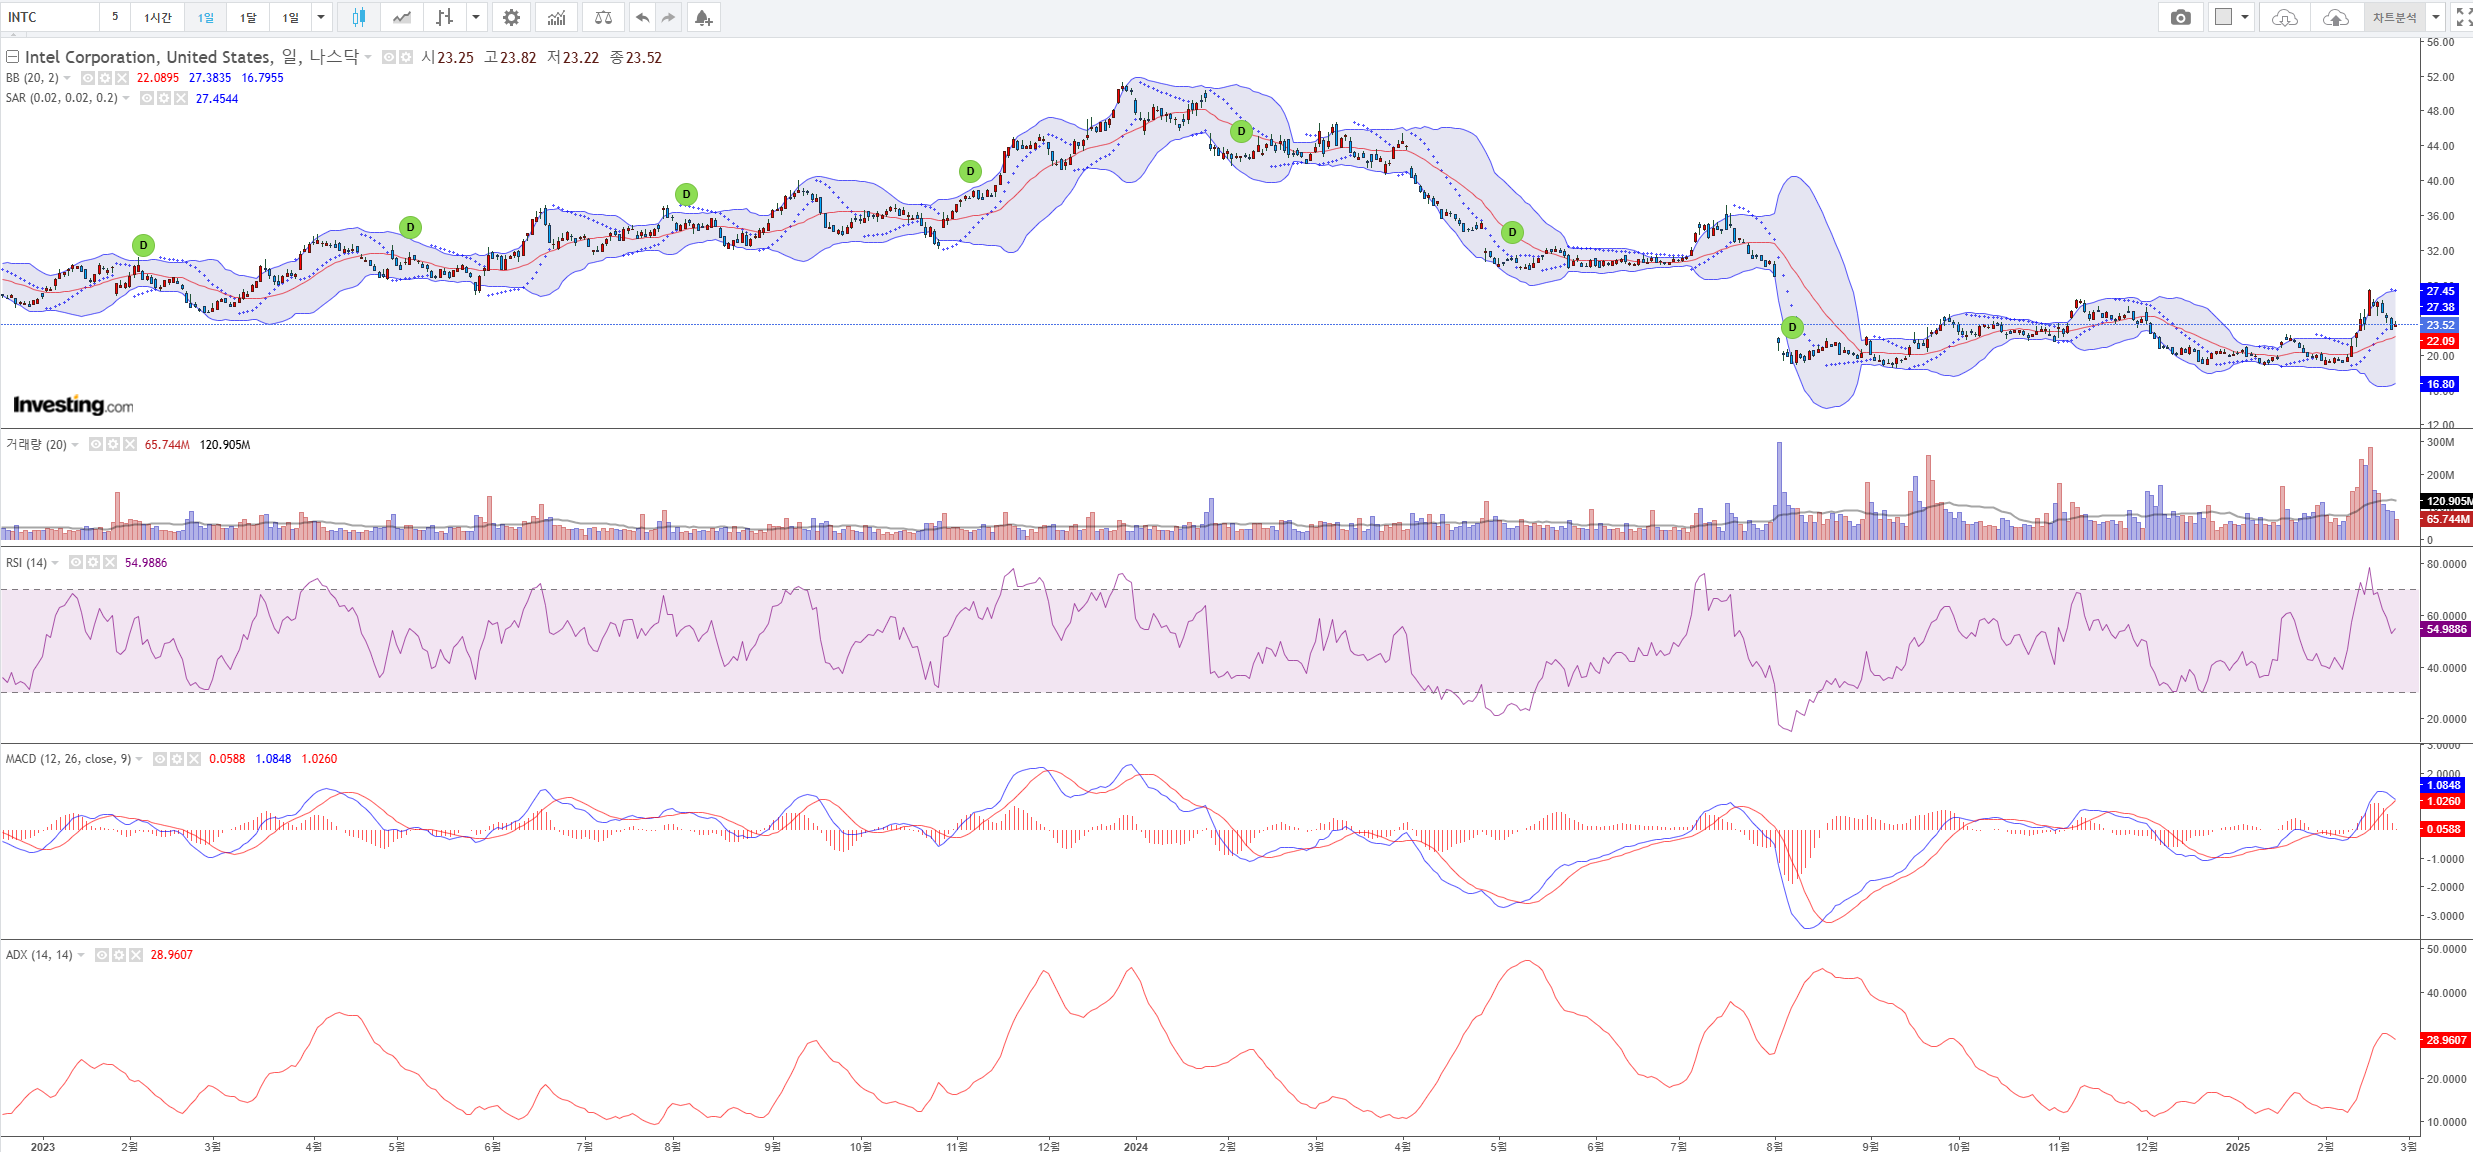This screenshot has height=1152, width=2473.
Task: Expand the 차트분석 dropdown arrow
Action: tap(2436, 17)
